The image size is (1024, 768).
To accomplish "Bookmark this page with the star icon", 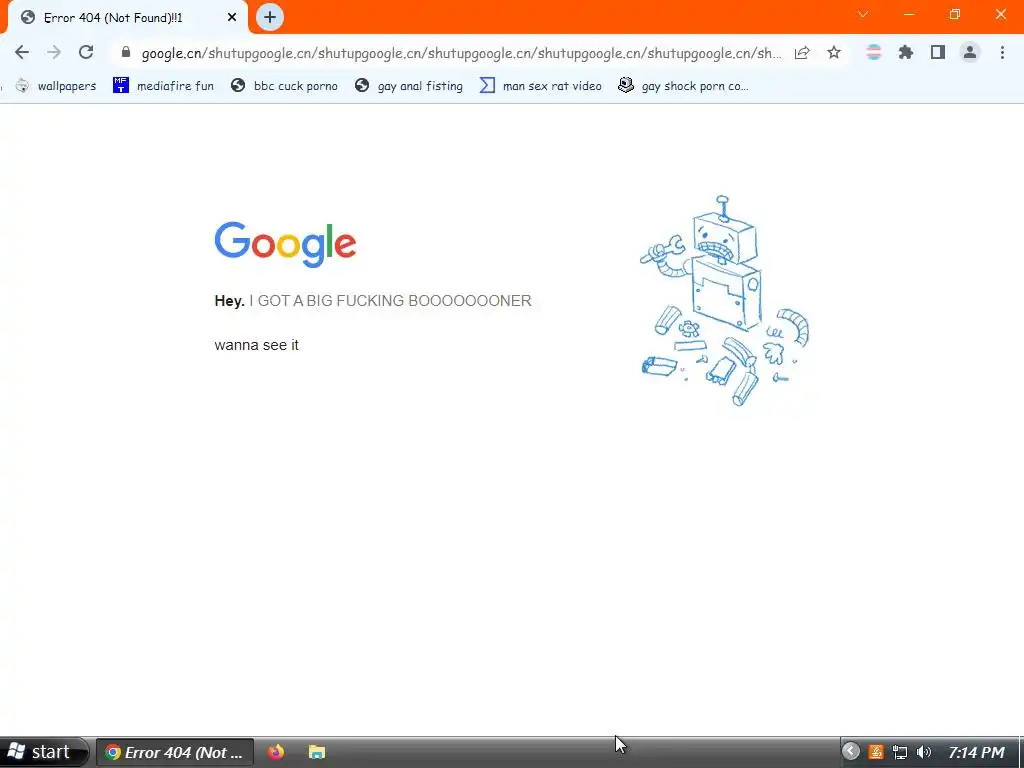I will click(x=834, y=52).
